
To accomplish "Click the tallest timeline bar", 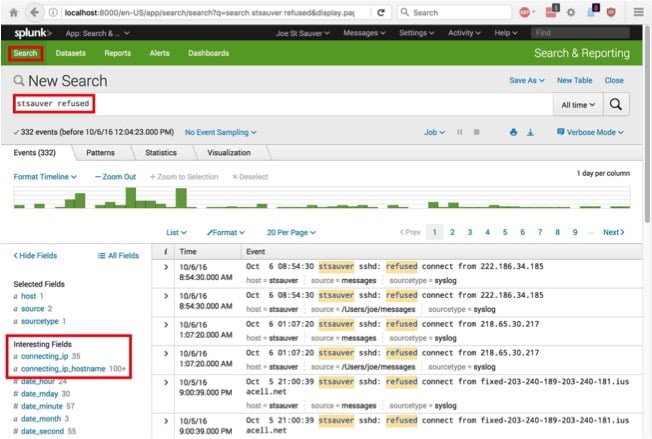I will [x=131, y=197].
